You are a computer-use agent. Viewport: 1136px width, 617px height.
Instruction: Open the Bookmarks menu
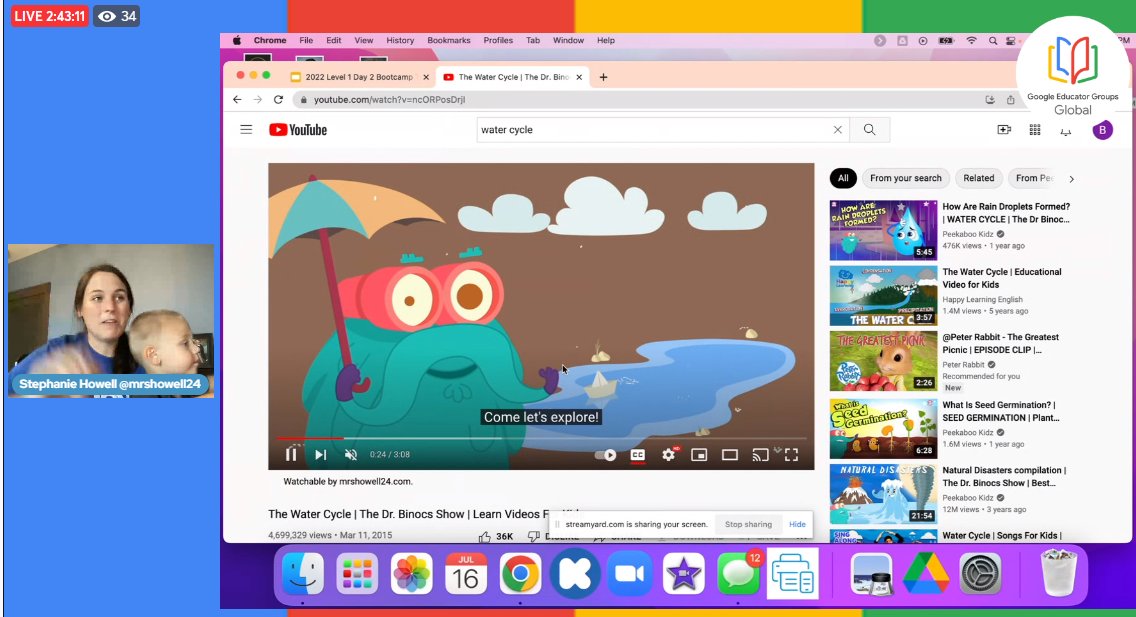coord(448,41)
